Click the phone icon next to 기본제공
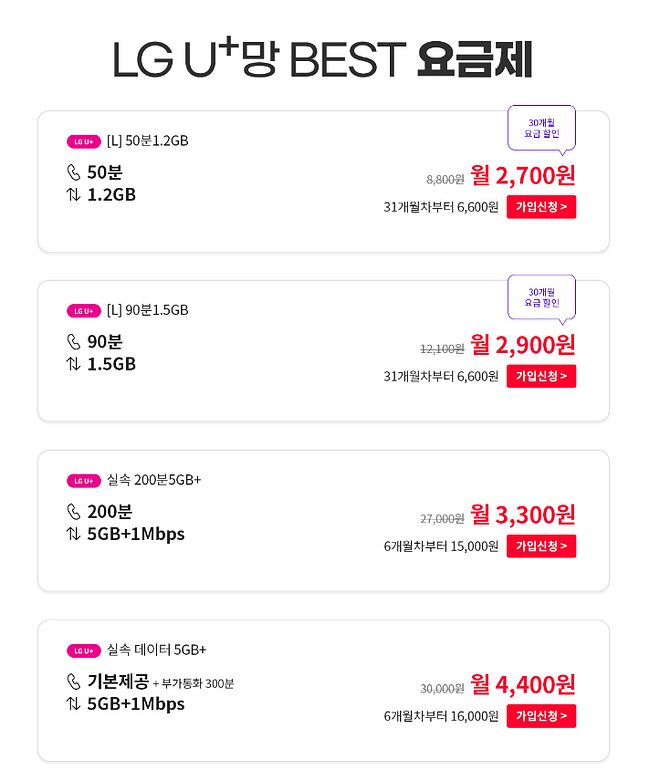The width and height of the screenshot is (660, 780). coord(73,682)
